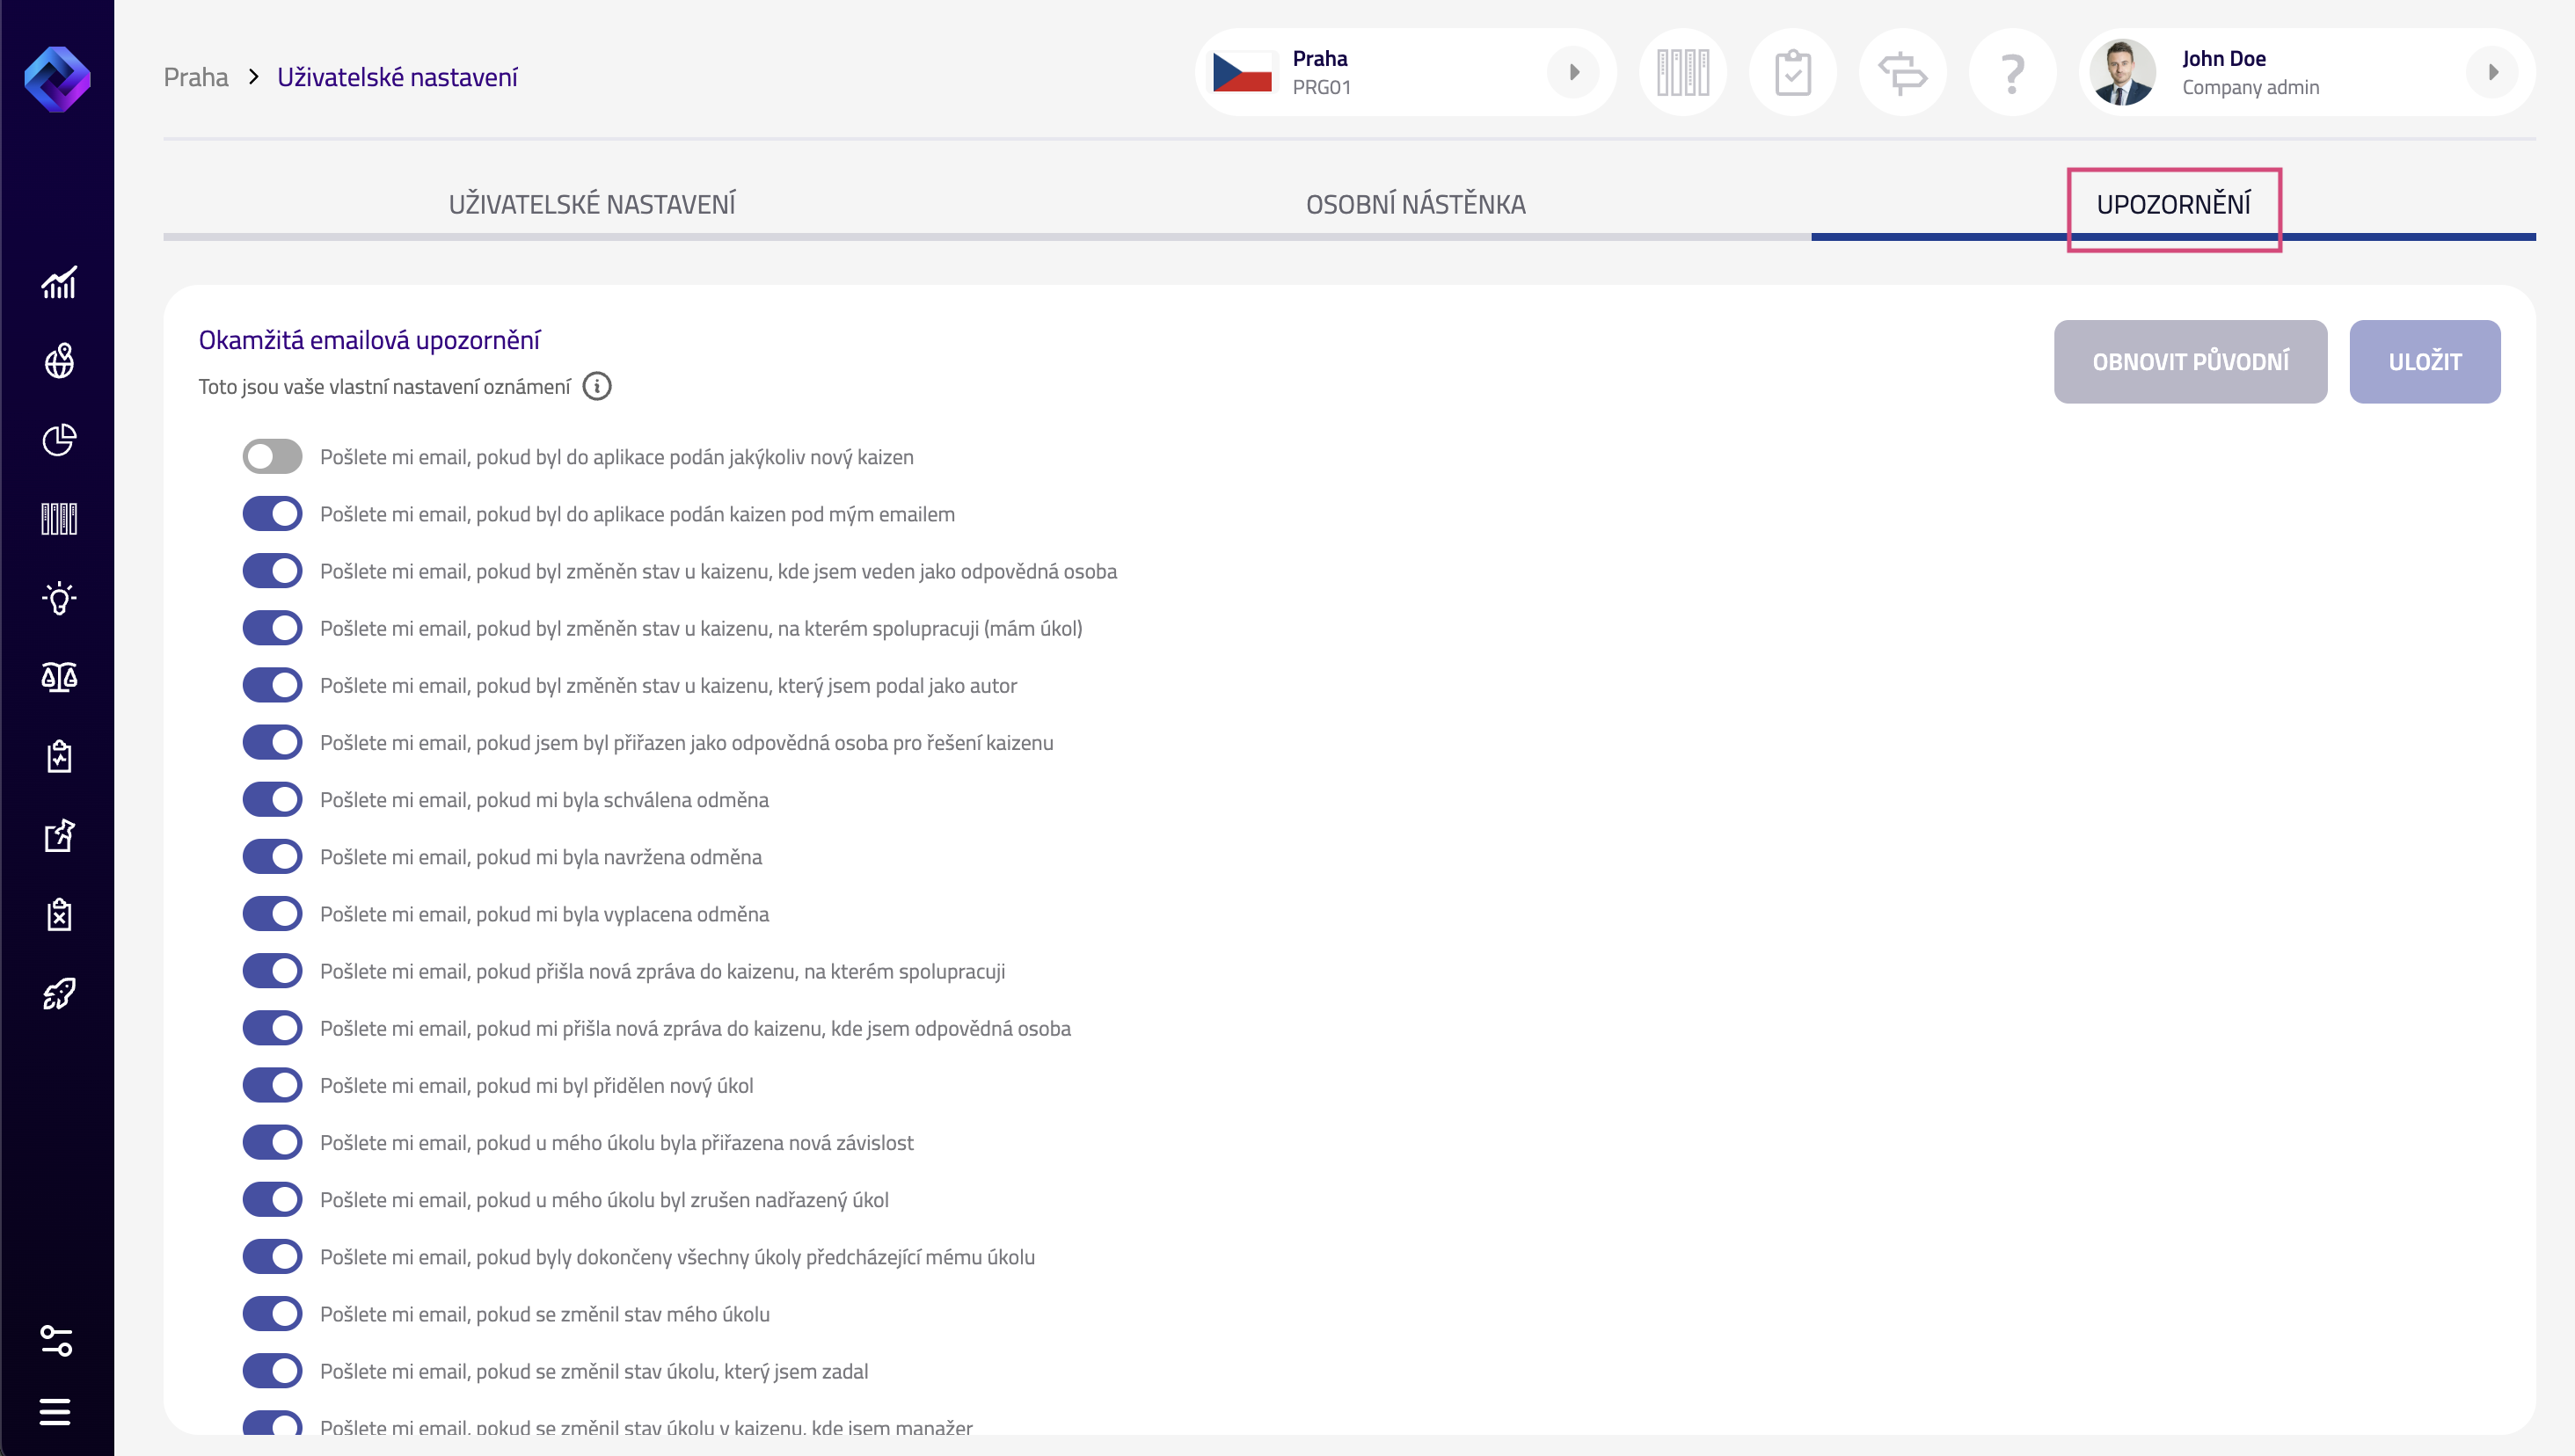The width and height of the screenshot is (2575, 1456).
Task: Open the signpost directions icon in header
Action: 1902,73
